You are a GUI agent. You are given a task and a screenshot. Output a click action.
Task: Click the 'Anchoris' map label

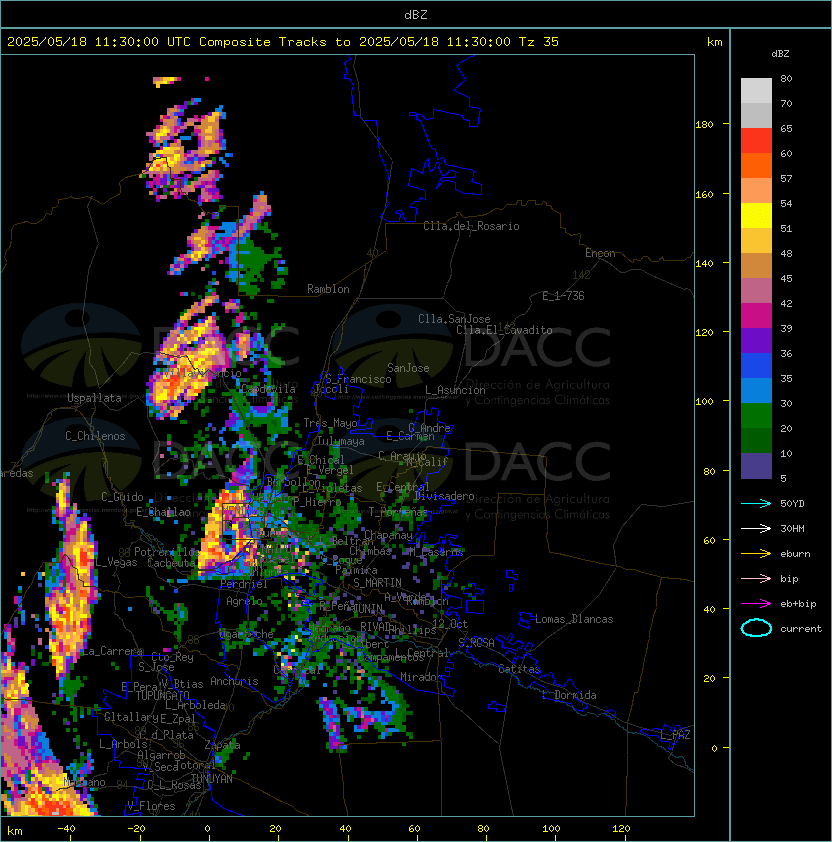[x=234, y=681]
